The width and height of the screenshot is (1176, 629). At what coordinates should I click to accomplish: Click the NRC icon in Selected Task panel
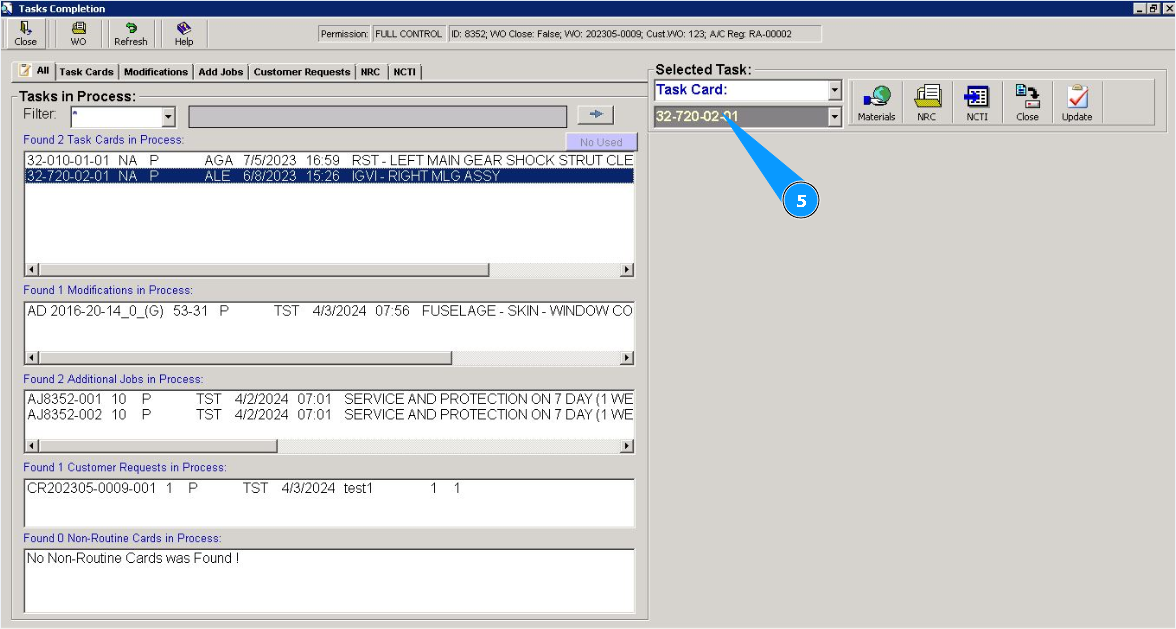pyautogui.click(x=927, y=103)
